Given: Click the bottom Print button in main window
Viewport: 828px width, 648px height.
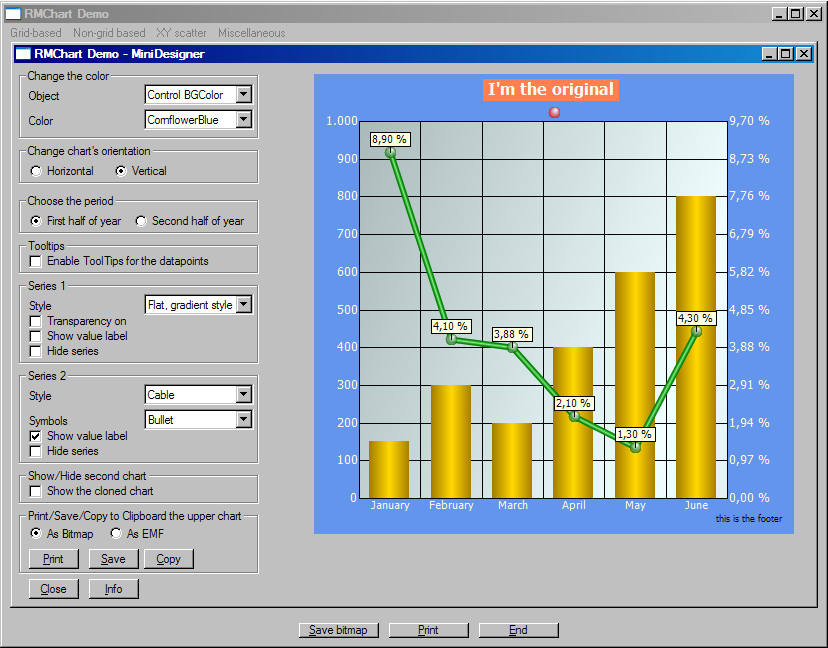Looking at the screenshot, I should [x=428, y=630].
